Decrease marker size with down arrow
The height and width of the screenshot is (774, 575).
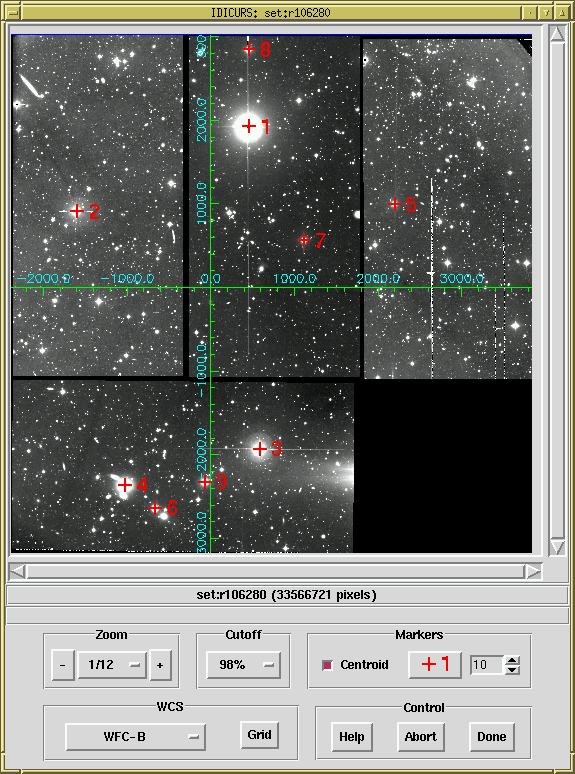pos(513,670)
